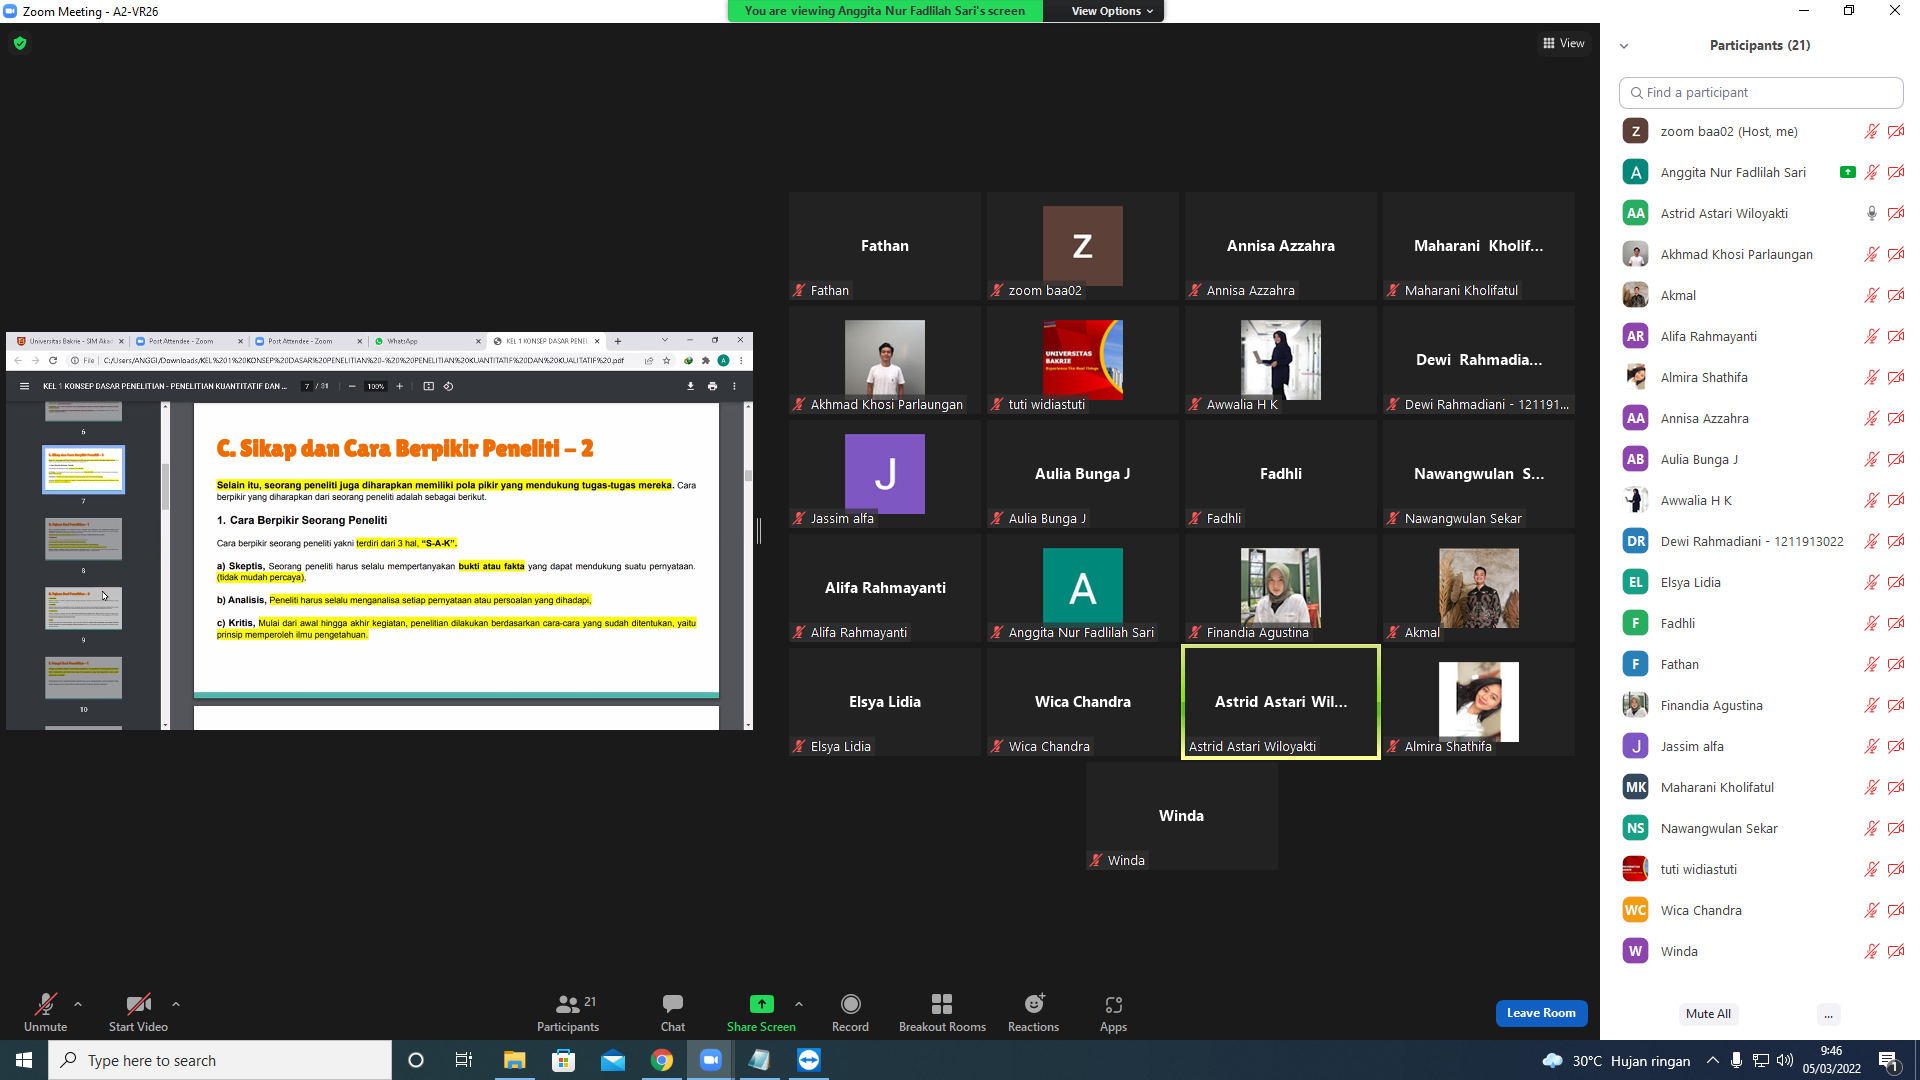Viewport: 1920px width, 1080px height.
Task: Open Zoom Apps
Action: [x=1113, y=1012]
